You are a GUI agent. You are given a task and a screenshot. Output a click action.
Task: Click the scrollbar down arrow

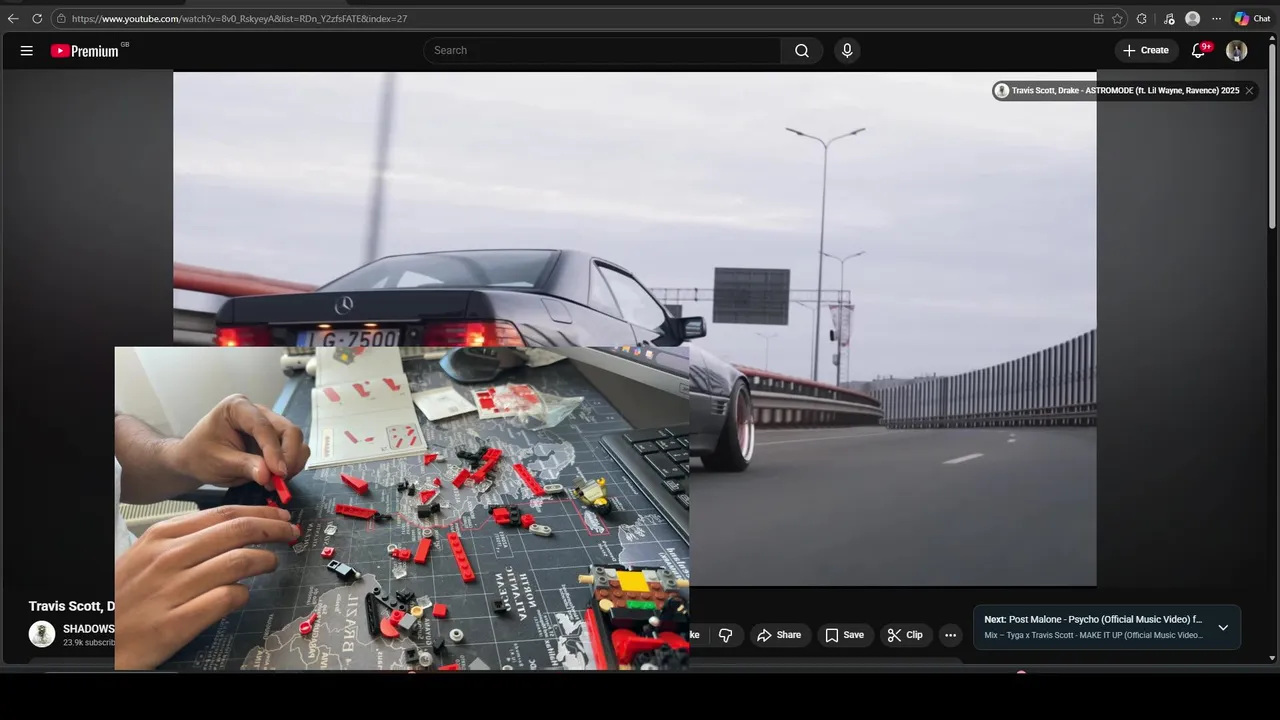1272,658
